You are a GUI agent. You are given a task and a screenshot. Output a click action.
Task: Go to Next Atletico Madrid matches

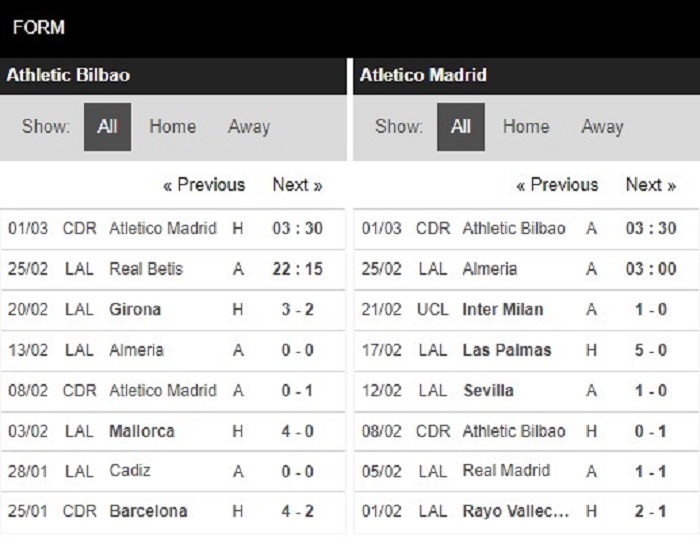click(x=651, y=185)
